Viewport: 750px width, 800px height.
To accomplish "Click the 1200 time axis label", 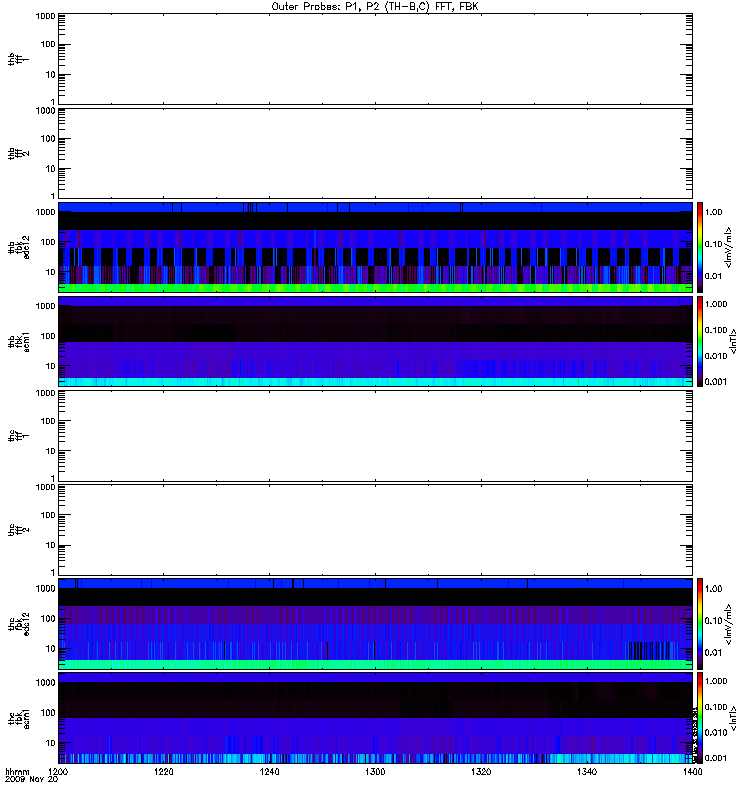I will (x=58, y=771).
